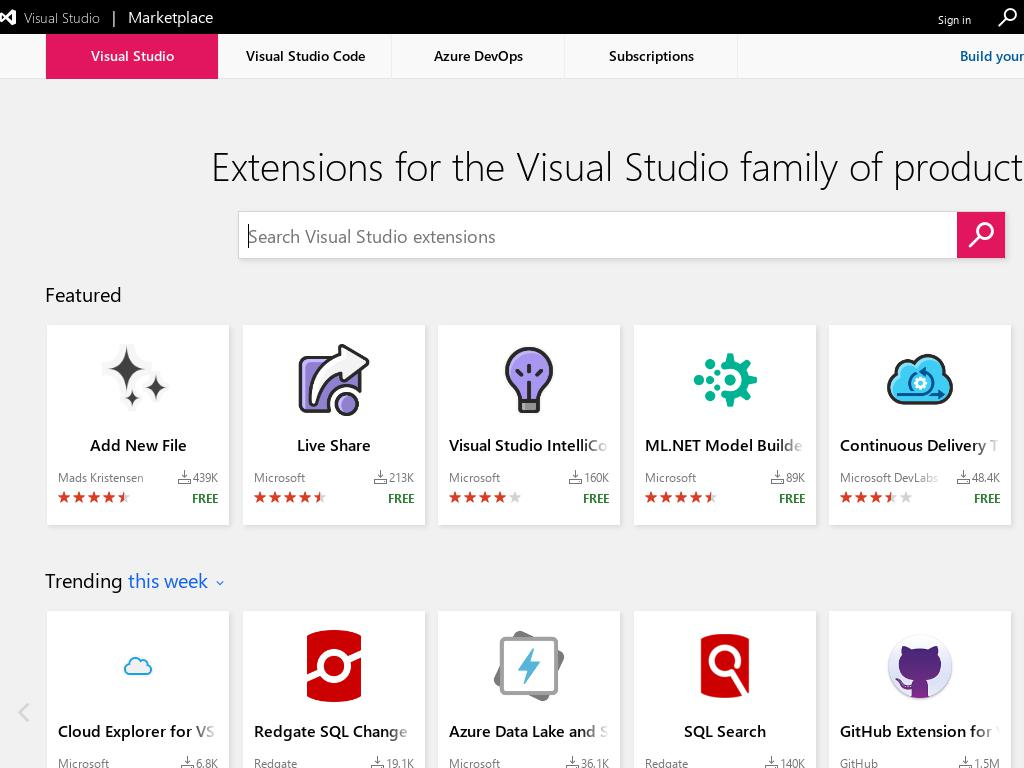Click the download icon beside 89K
The width and height of the screenshot is (1024, 768).
(x=777, y=477)
